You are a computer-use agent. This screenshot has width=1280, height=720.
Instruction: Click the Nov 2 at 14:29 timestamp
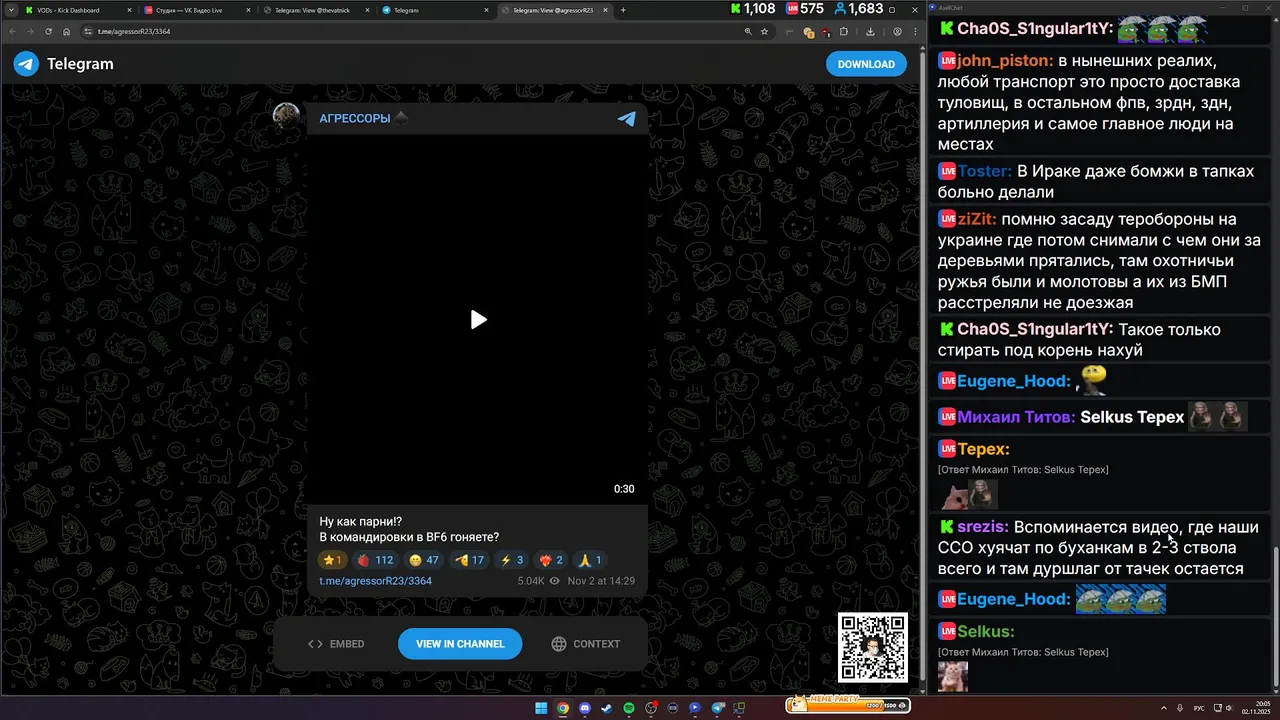601,581
